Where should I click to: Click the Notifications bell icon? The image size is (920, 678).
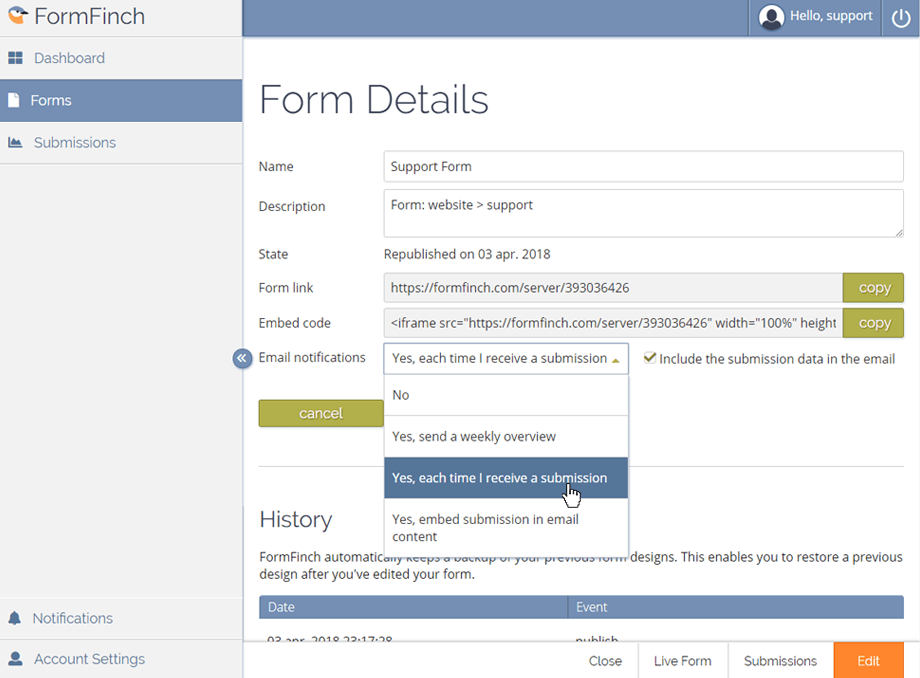(x=15, y=618)
